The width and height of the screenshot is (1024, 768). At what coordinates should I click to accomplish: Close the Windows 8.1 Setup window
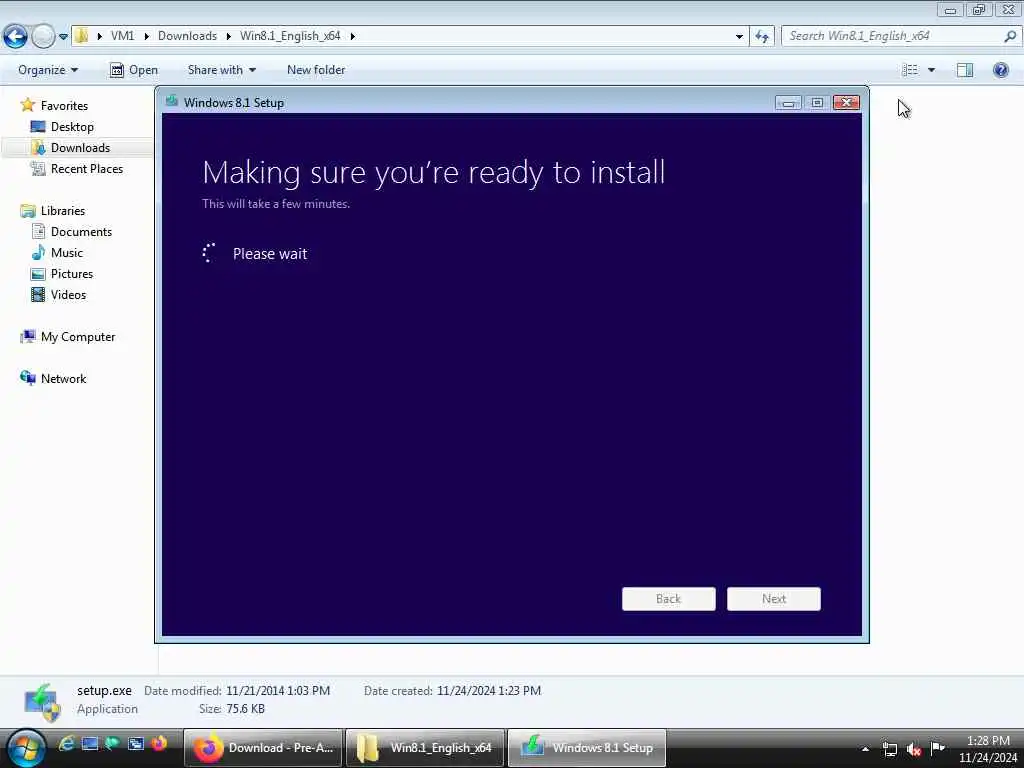click(x=846, y=103)
